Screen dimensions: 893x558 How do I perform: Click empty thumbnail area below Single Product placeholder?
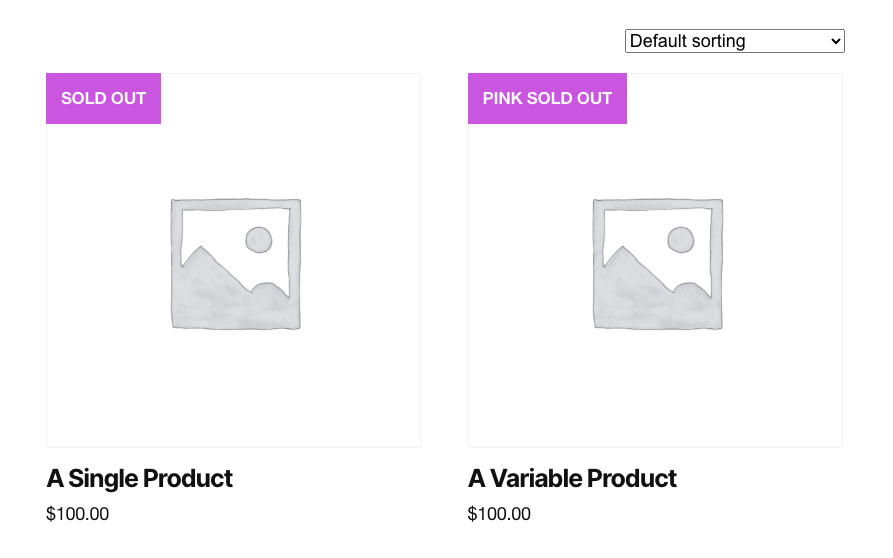233,395
